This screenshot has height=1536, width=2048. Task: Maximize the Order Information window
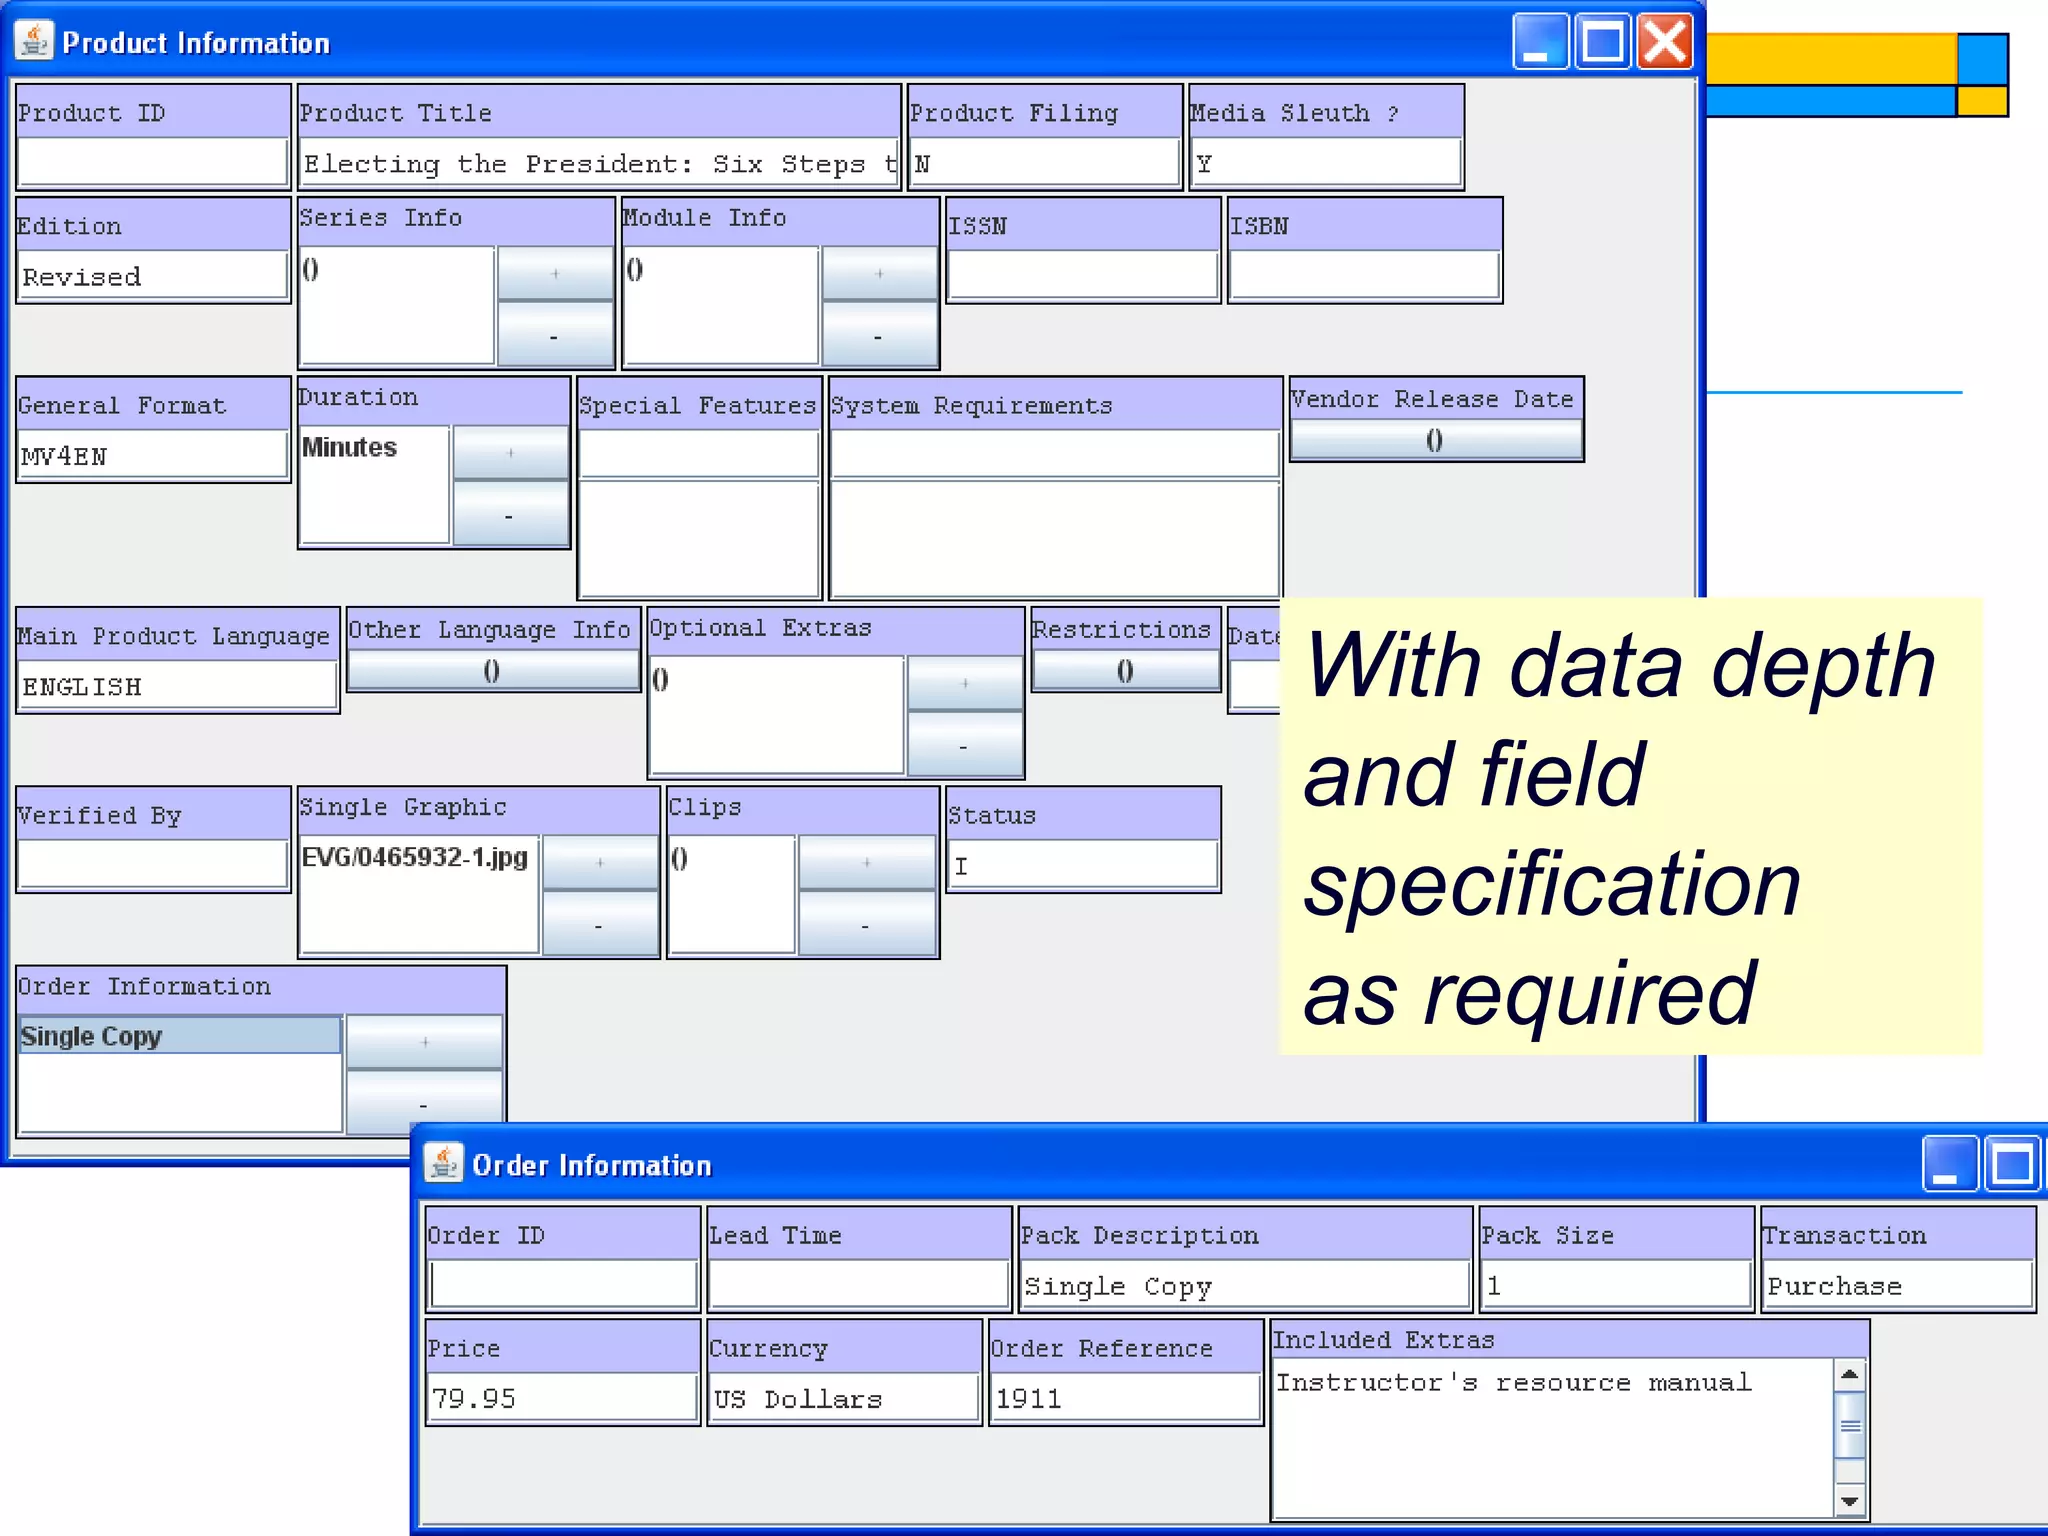(x=2013, y=1164)
